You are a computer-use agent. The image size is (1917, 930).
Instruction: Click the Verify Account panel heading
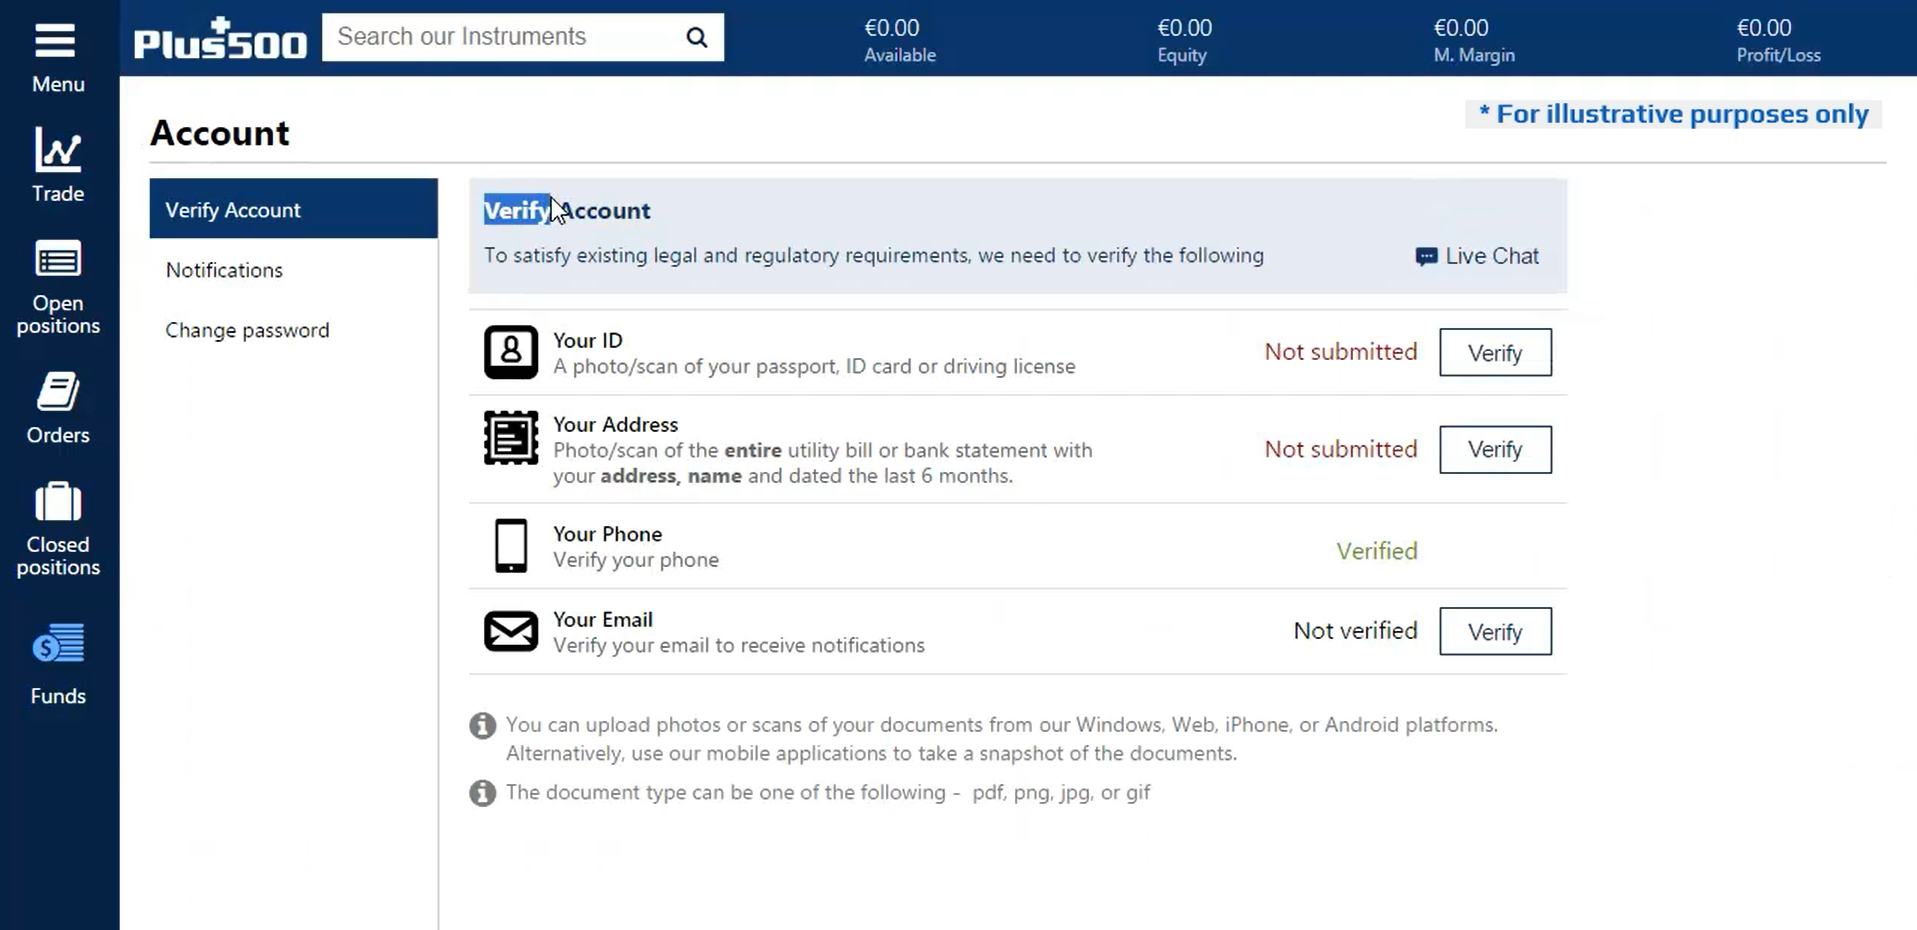click(567, 211)
